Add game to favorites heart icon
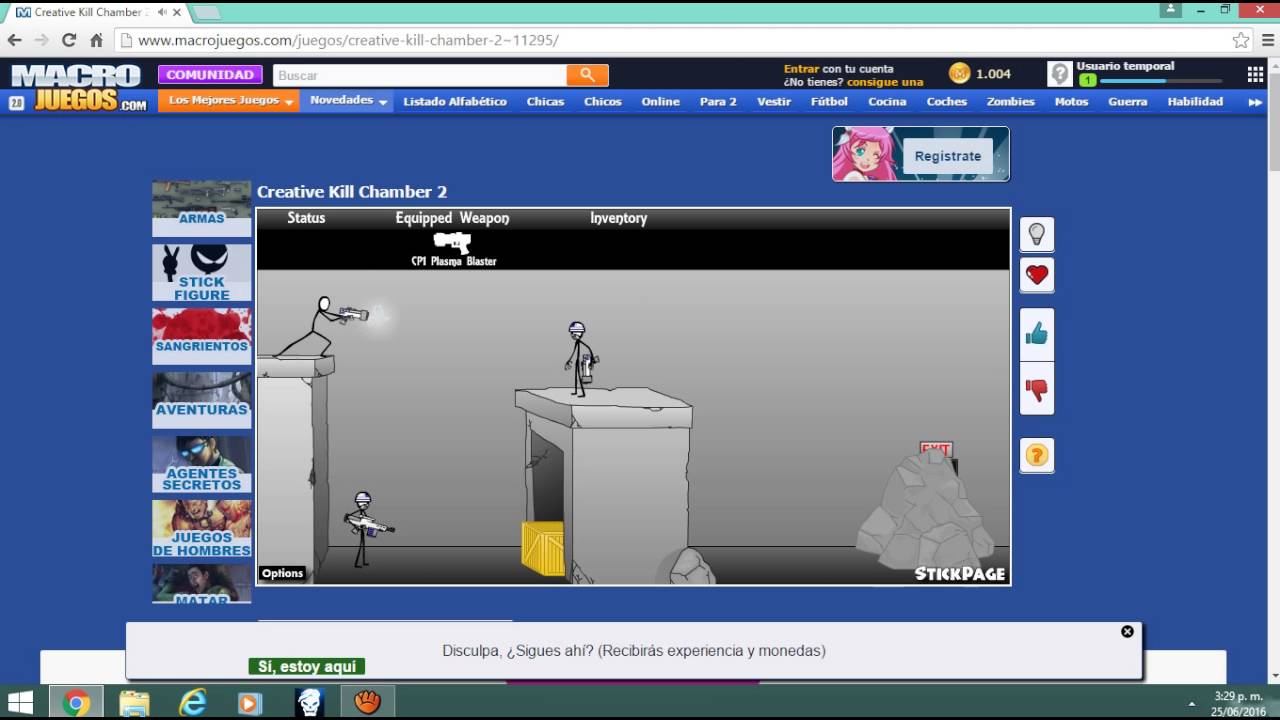 tap(1037, 275)
